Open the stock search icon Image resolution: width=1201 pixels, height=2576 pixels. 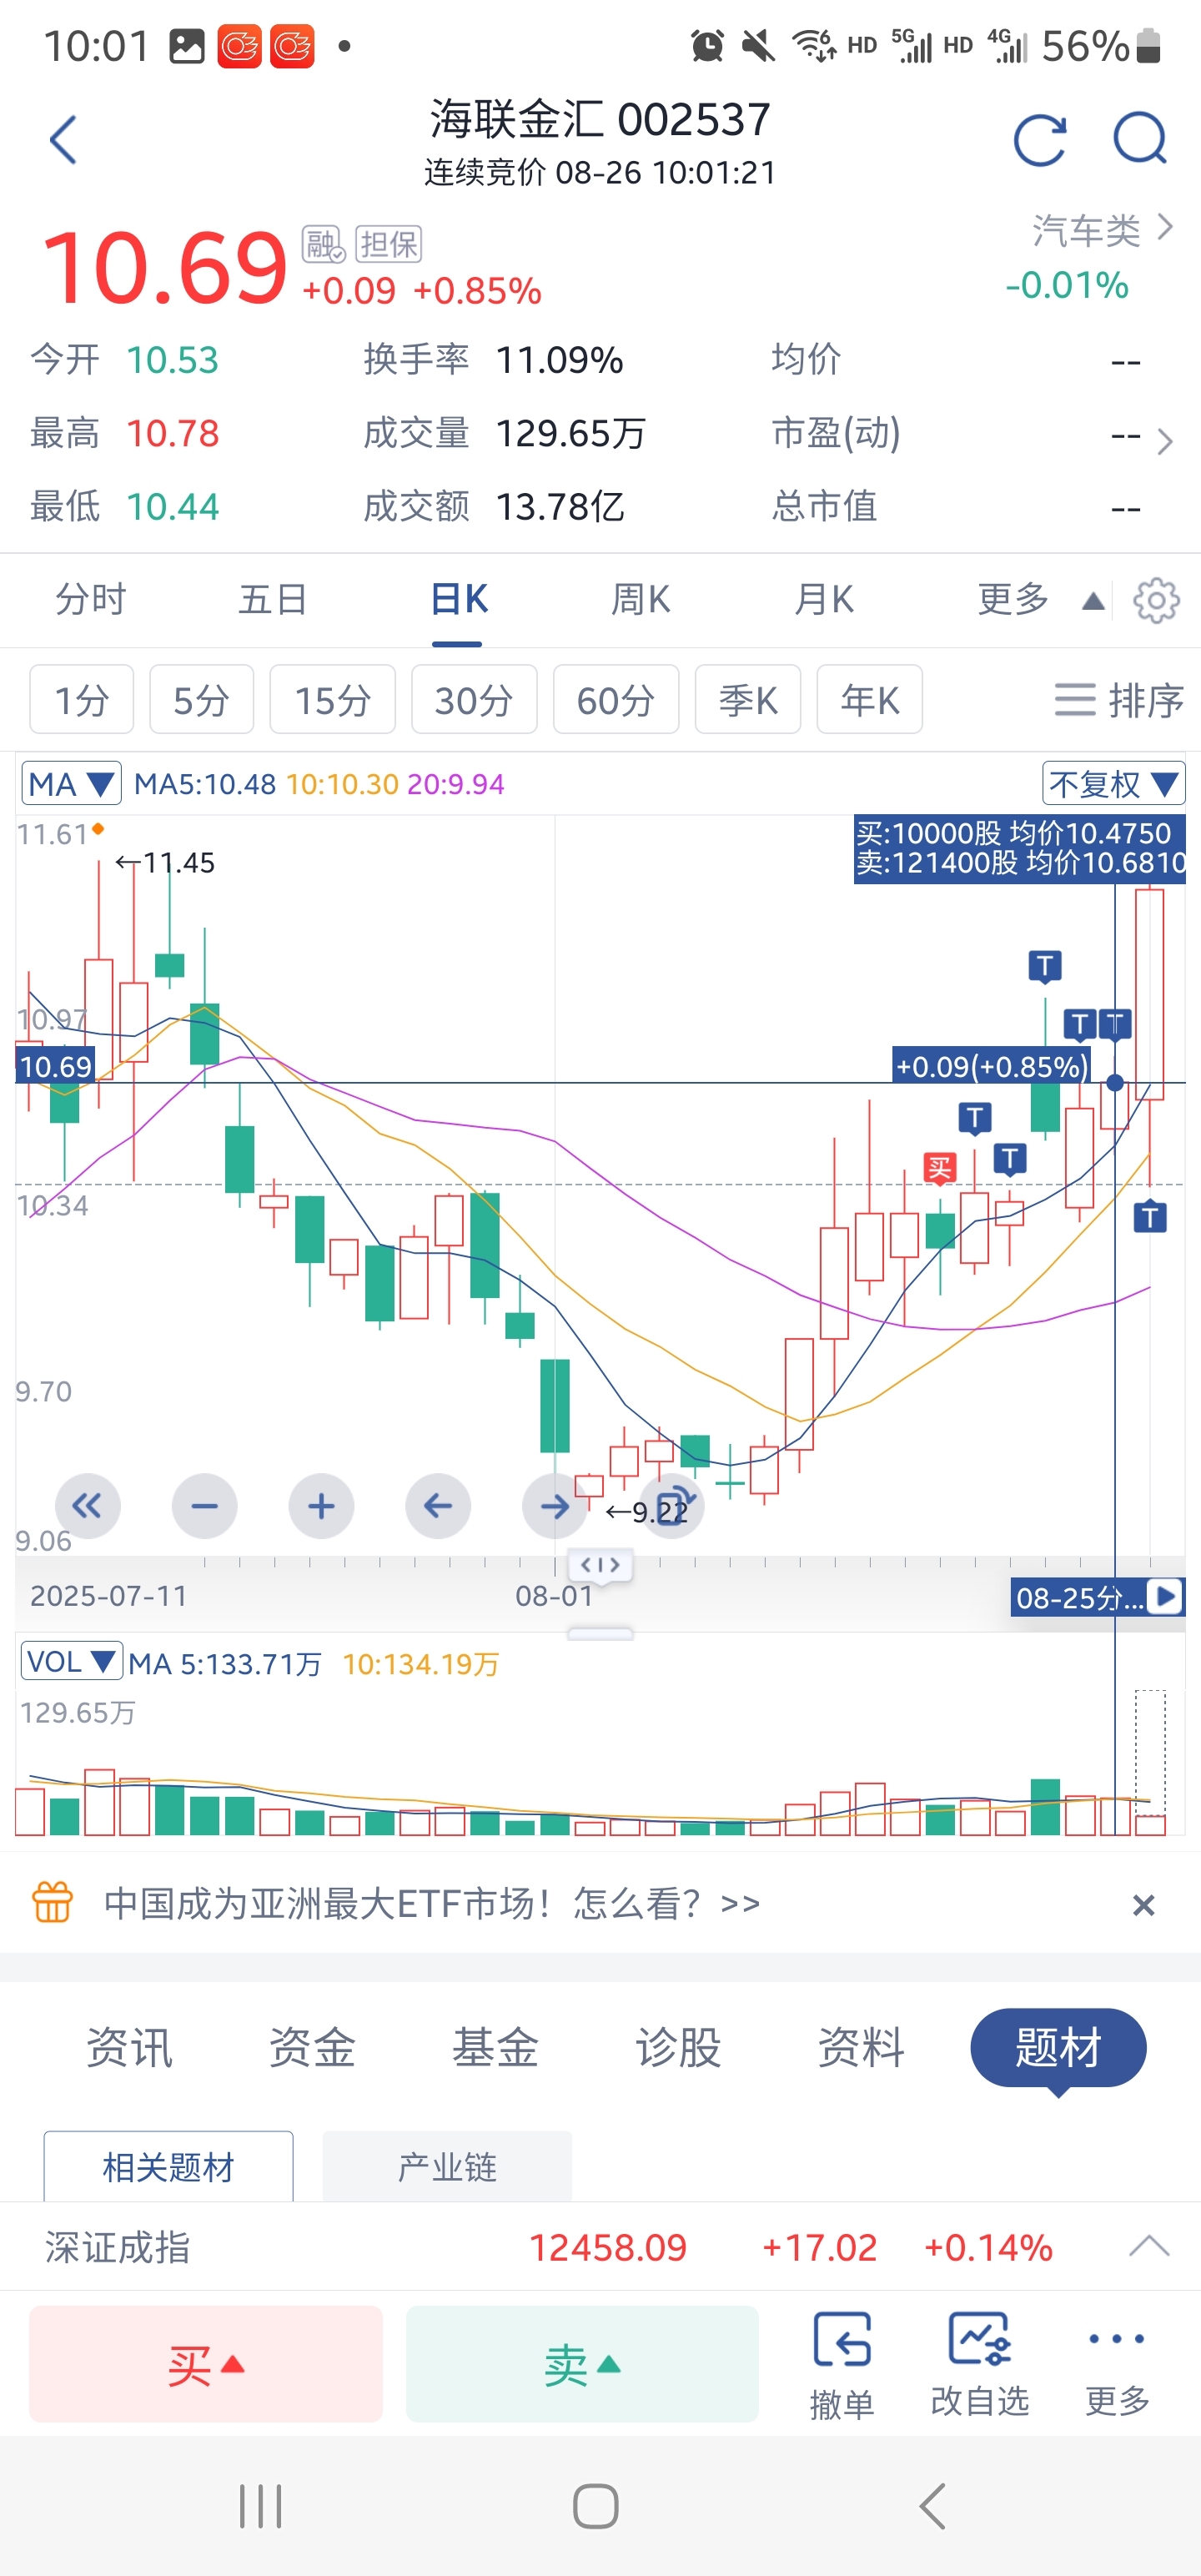pos(1141,140)
